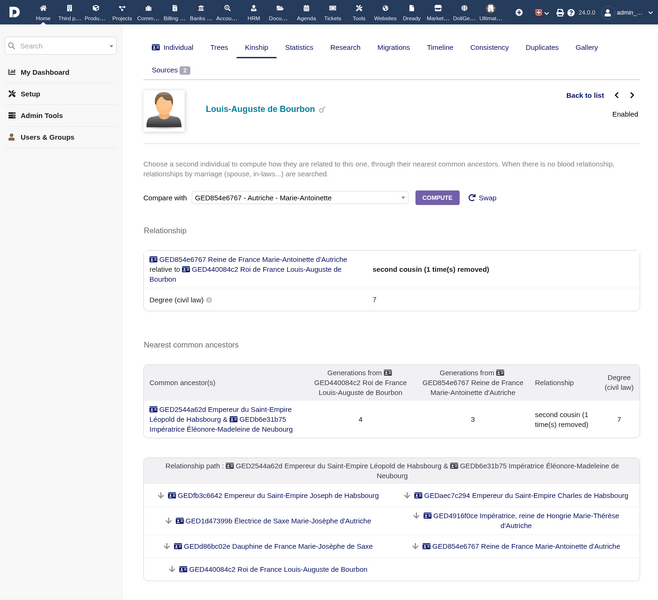Open the Websites module icon

point(385,8)
